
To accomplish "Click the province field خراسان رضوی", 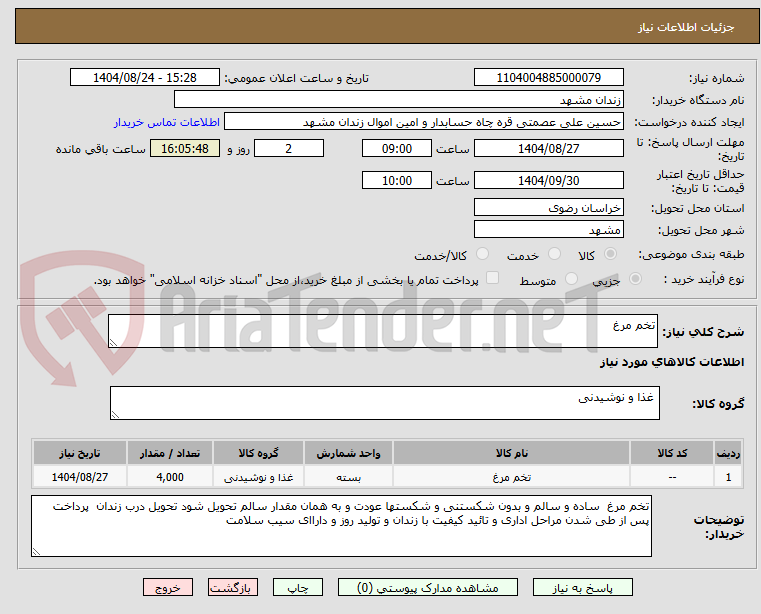I will [x=548, y=207].
